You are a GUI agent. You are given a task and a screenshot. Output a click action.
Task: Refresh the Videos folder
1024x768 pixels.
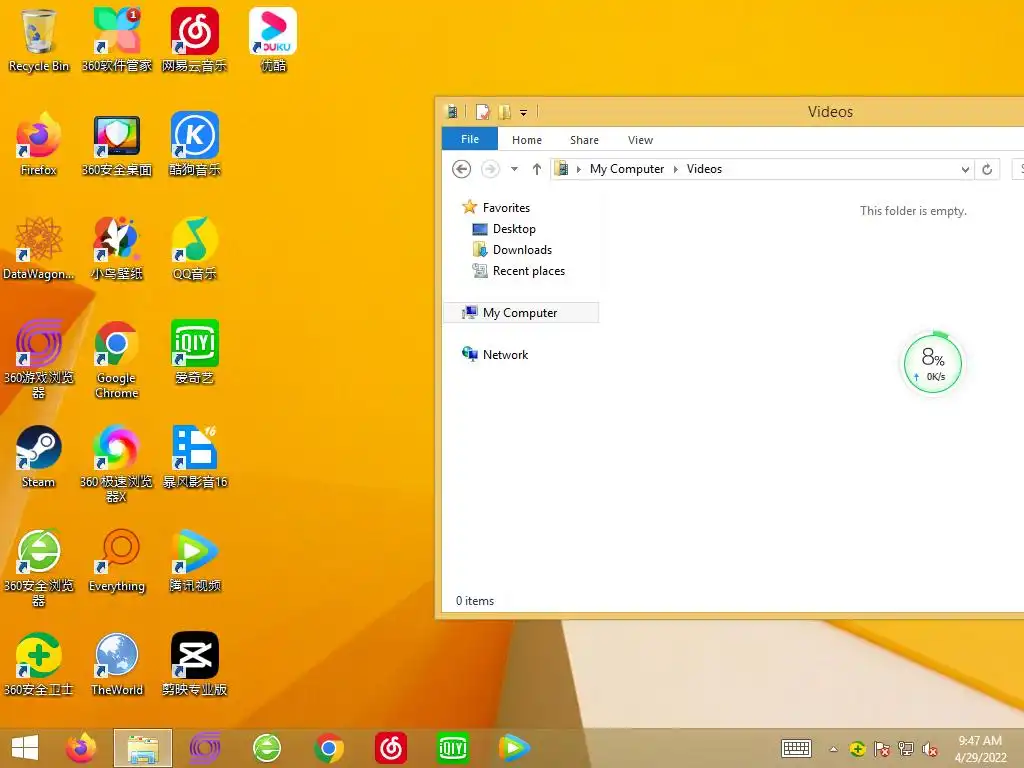point(987,170)
